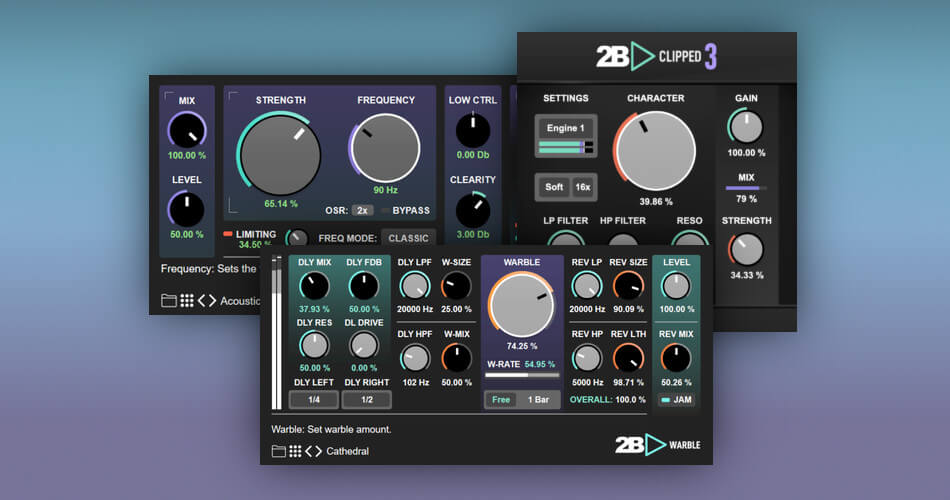The height and width of the screenshot is (500, 950).
Task: Select 1 Bar warble sync option
Action: coord(538,399)
